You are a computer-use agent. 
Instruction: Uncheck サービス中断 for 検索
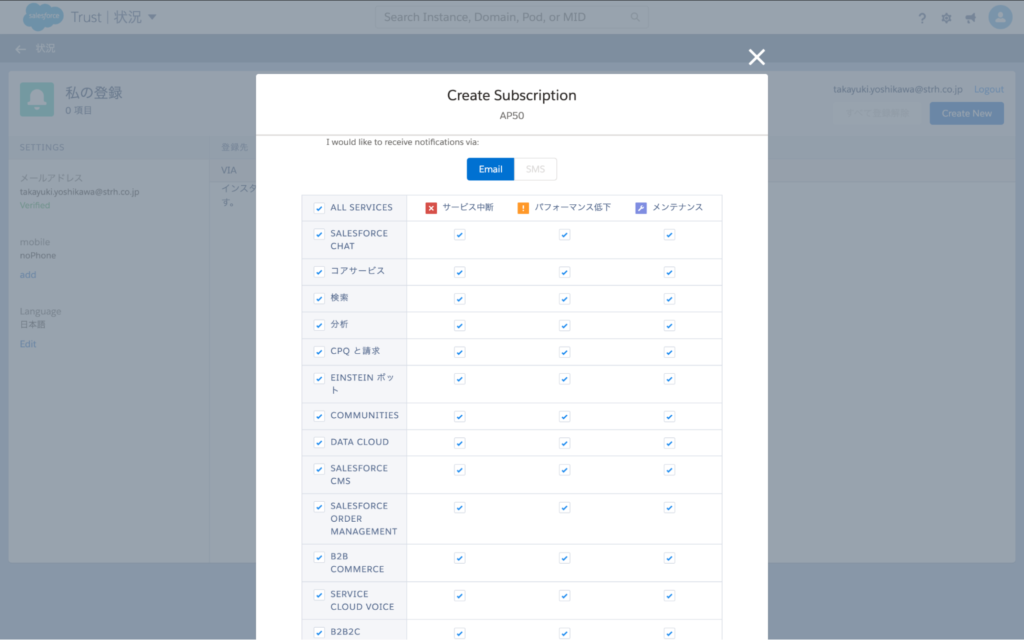460,299
